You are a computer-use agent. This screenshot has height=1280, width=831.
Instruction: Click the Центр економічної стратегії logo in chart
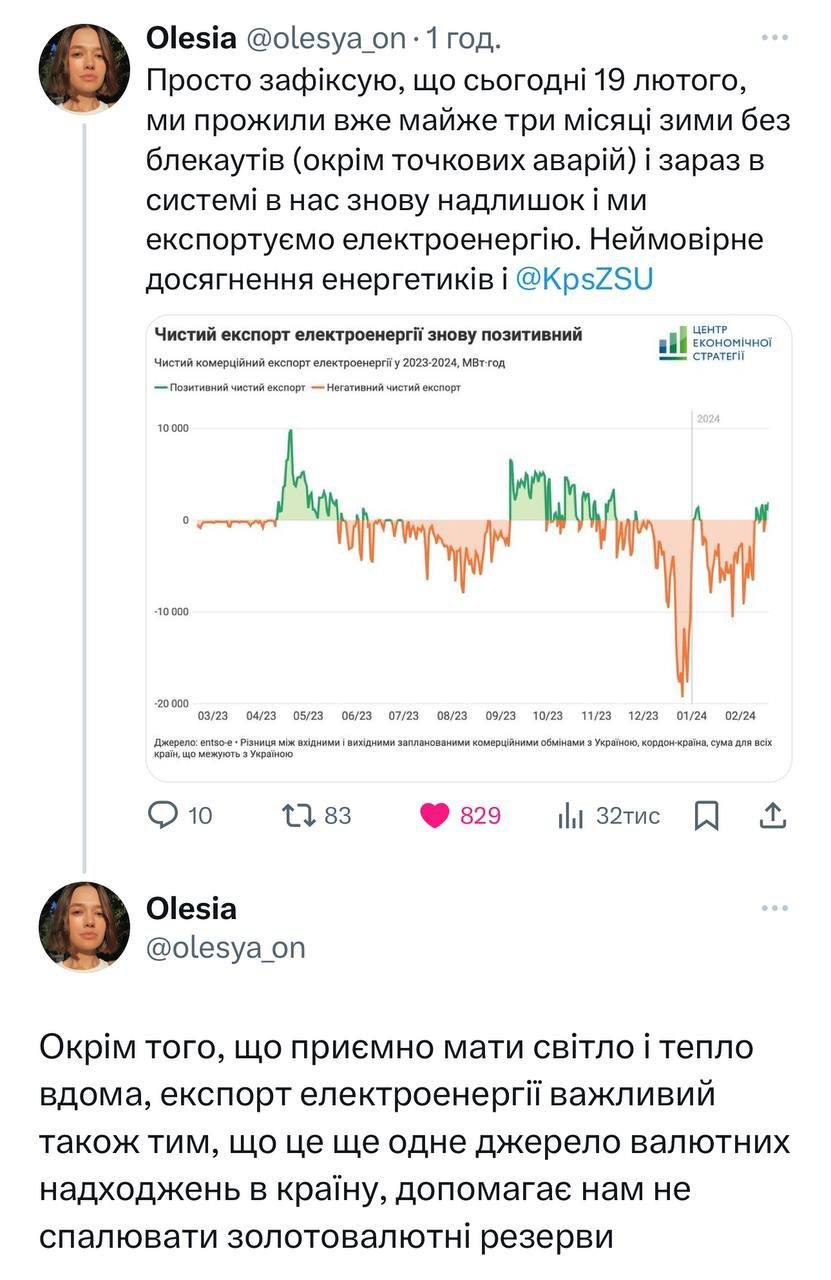click(x=716, y=344)
